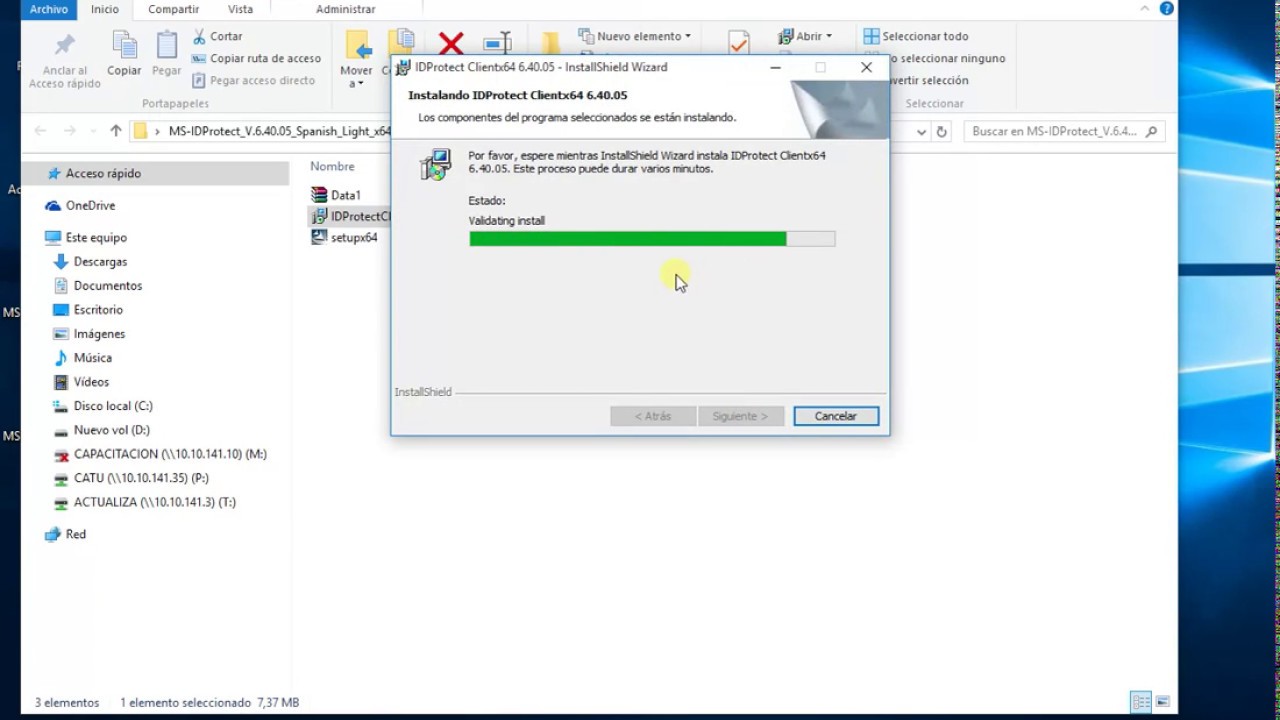Viewport: 1280px width, 720px height.
Task: Open the Documentos folder
Action: 108,285
